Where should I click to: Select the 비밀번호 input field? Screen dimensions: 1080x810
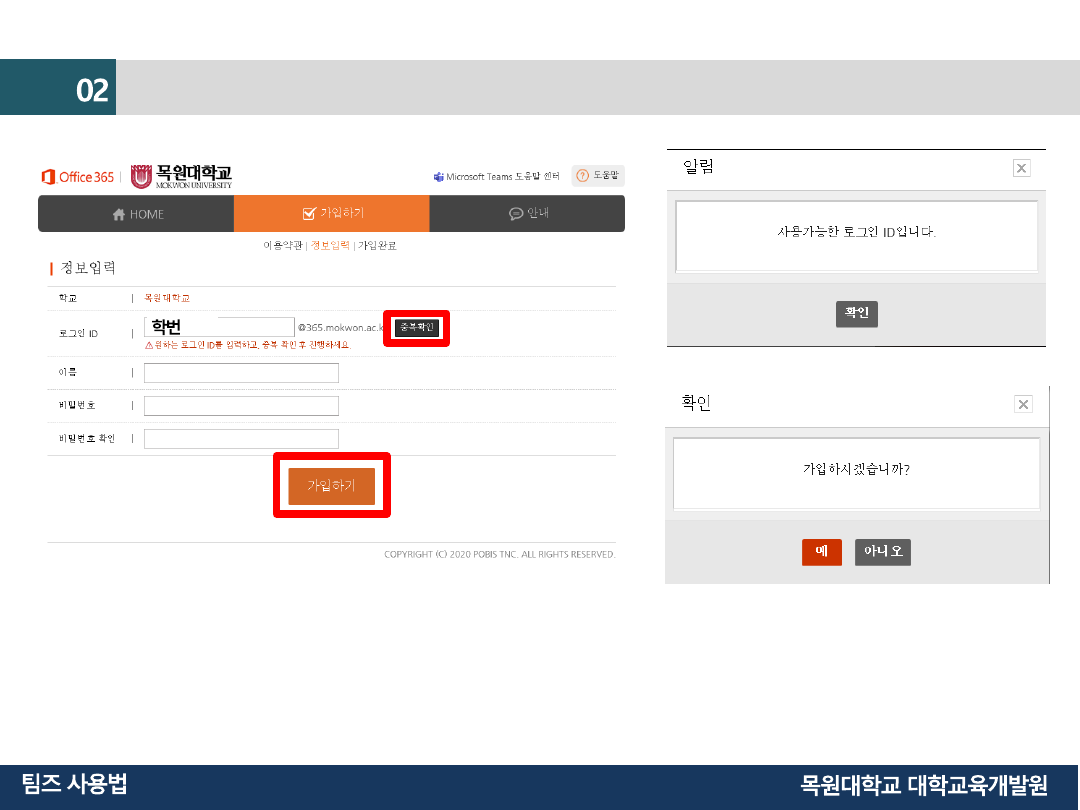[x=241, y=406]
